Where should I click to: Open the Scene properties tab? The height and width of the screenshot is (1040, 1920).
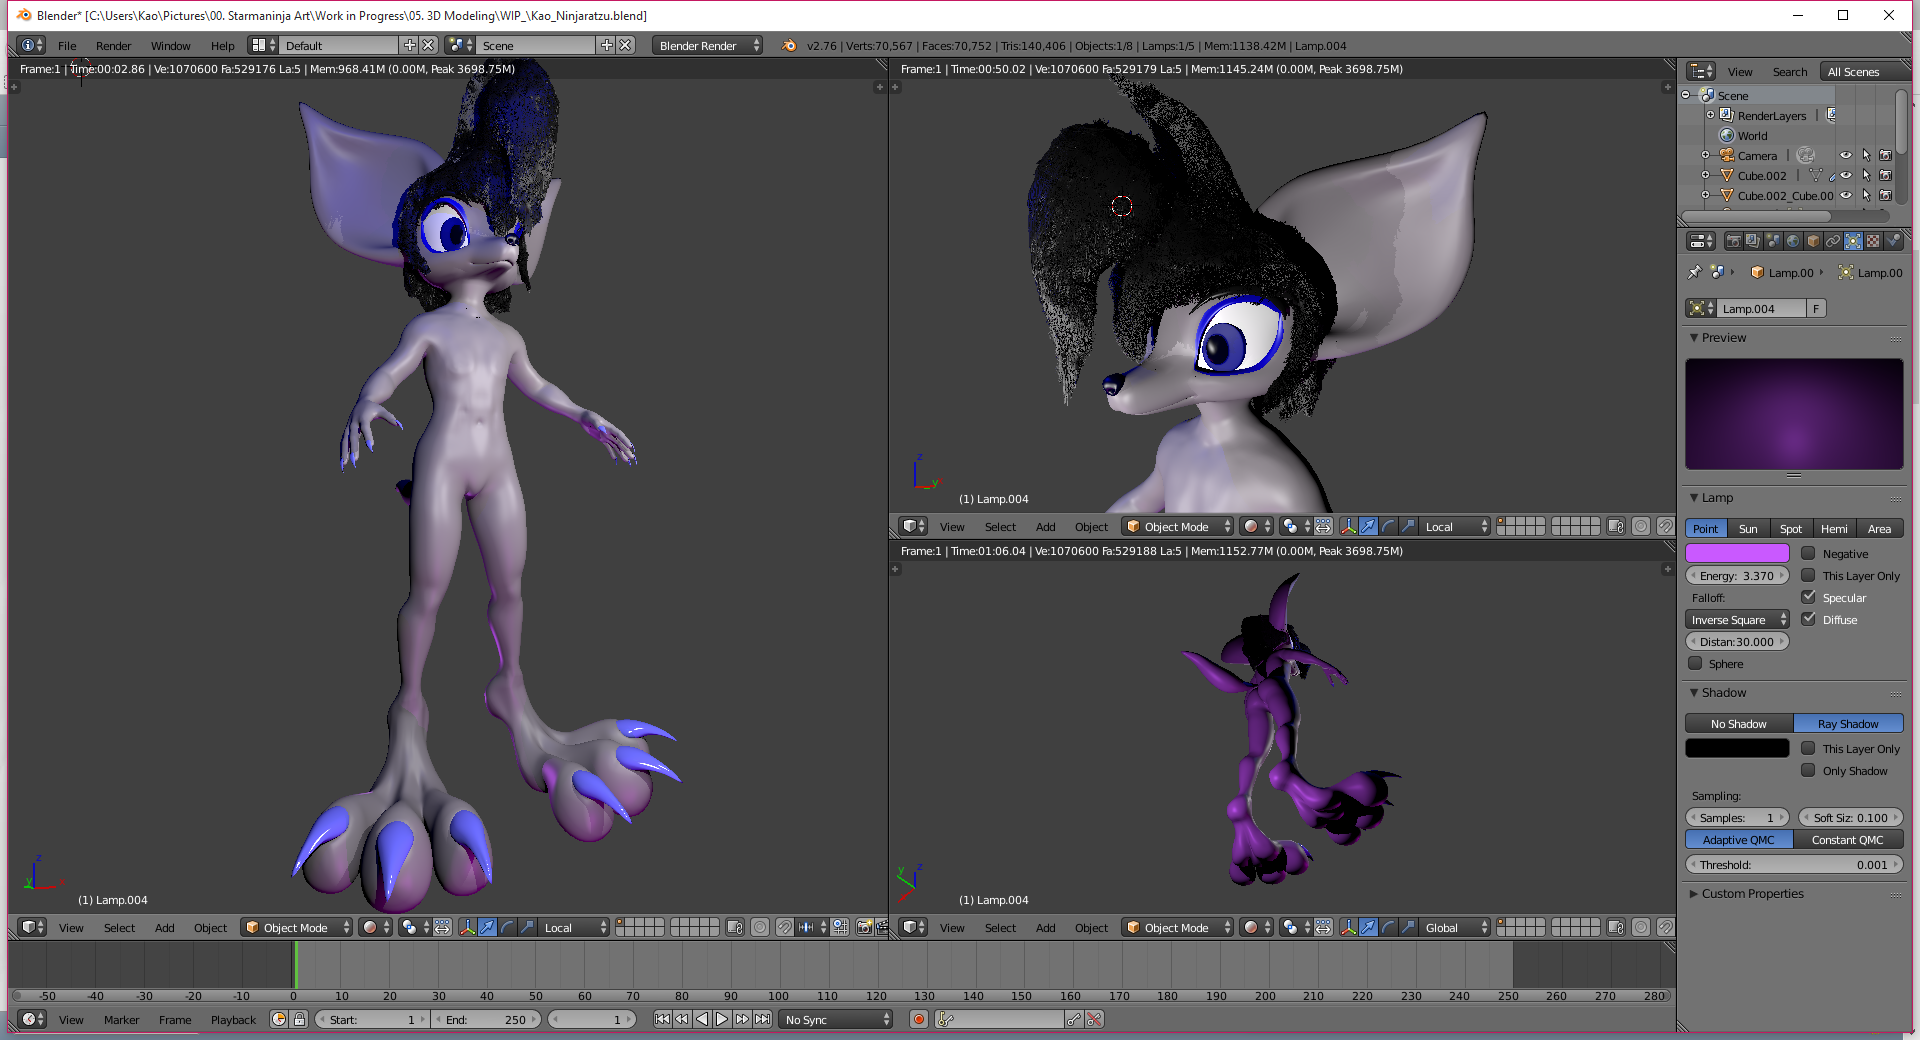[x=1773, y=241]
